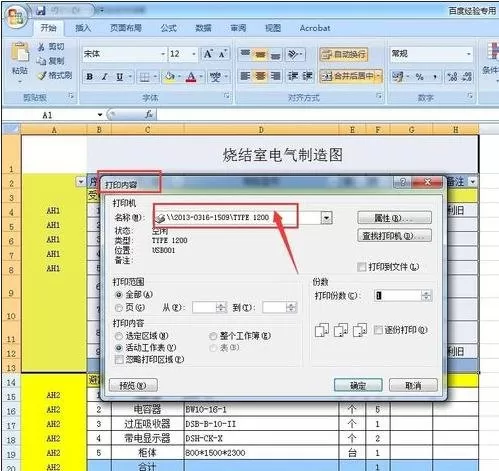The image size is (499, 471).
Task: Select 整个工作簿 print content option
Action: click(x=213, y=336)
